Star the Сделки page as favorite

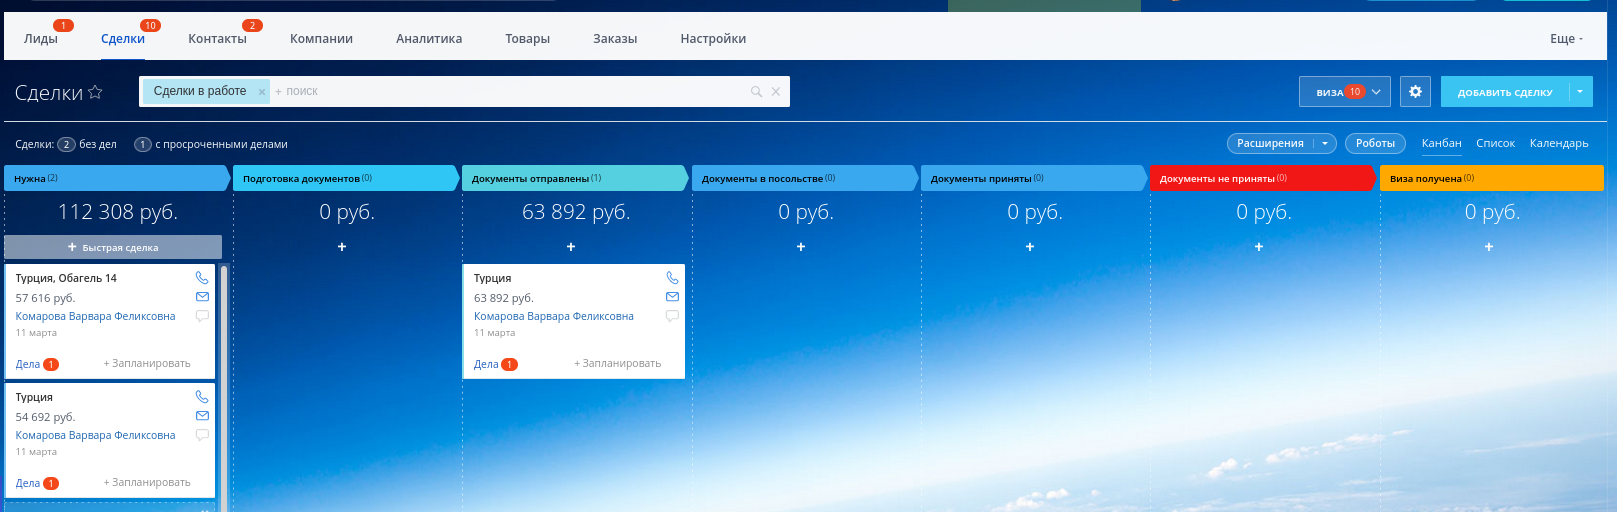[x=95, y=92]
